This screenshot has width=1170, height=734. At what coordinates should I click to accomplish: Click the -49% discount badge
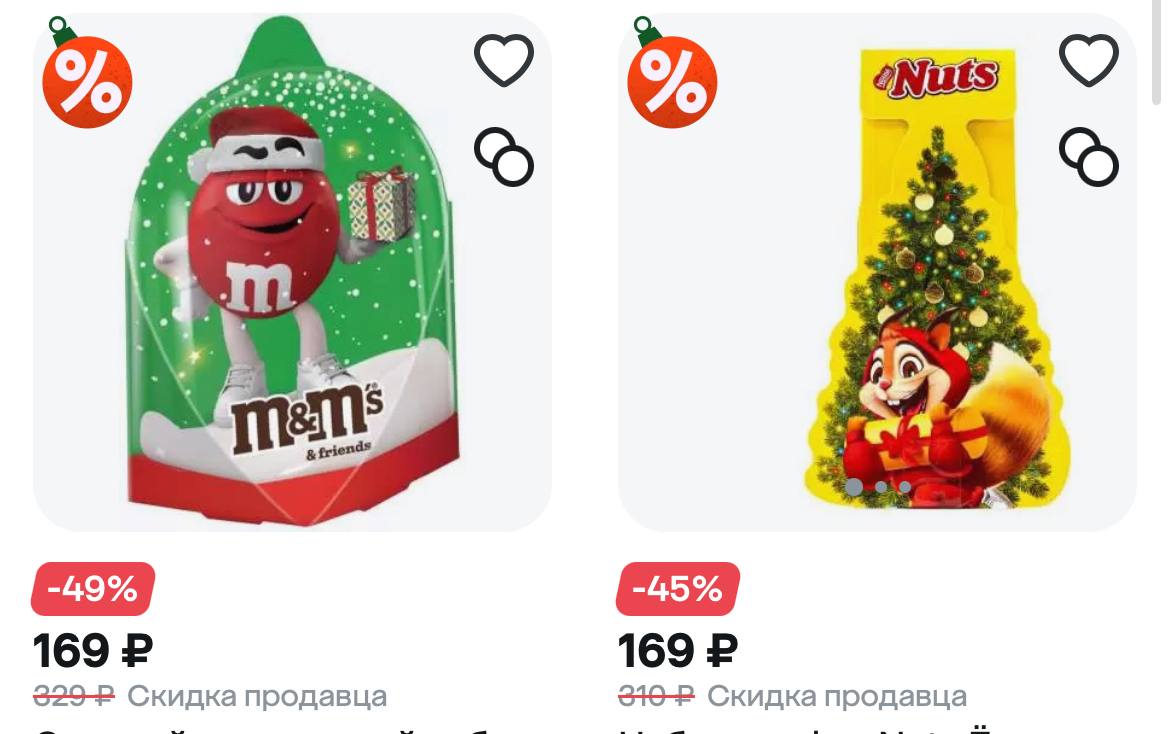tap(93, 589)
